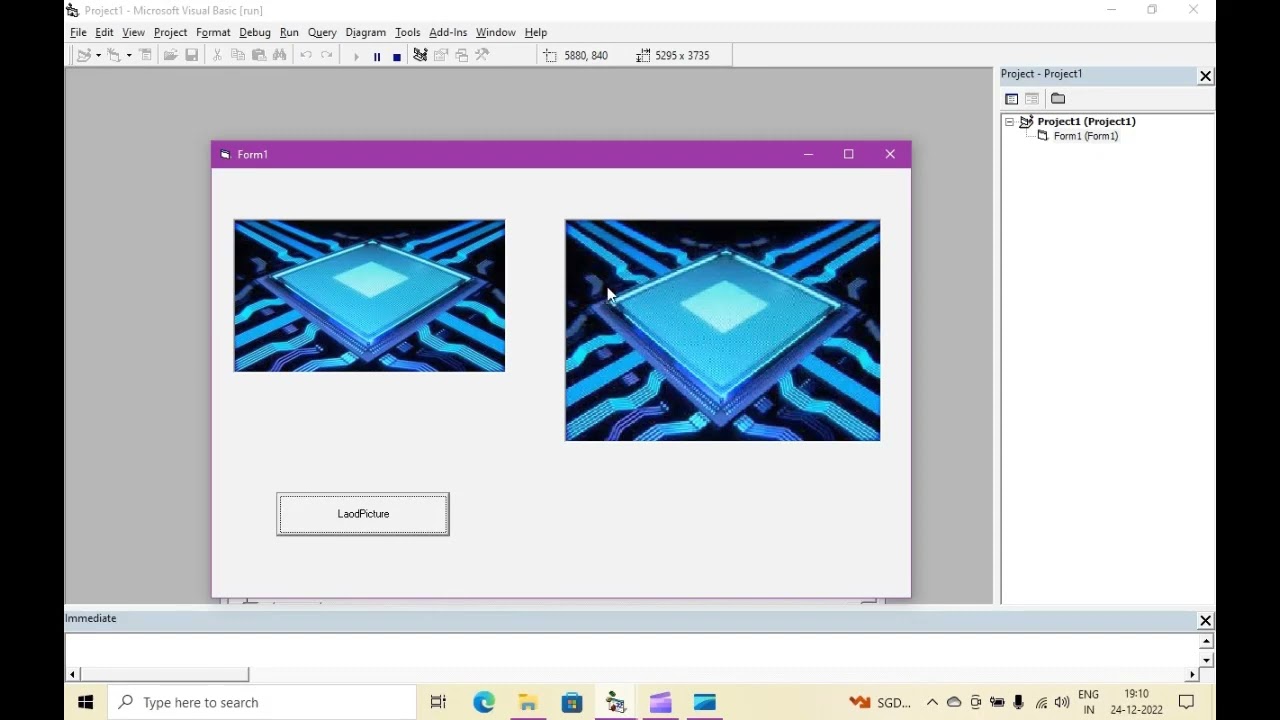The image size is (1280, 720).
Task: Click the larger chip picture on Form1
Action: coord(722,331)
